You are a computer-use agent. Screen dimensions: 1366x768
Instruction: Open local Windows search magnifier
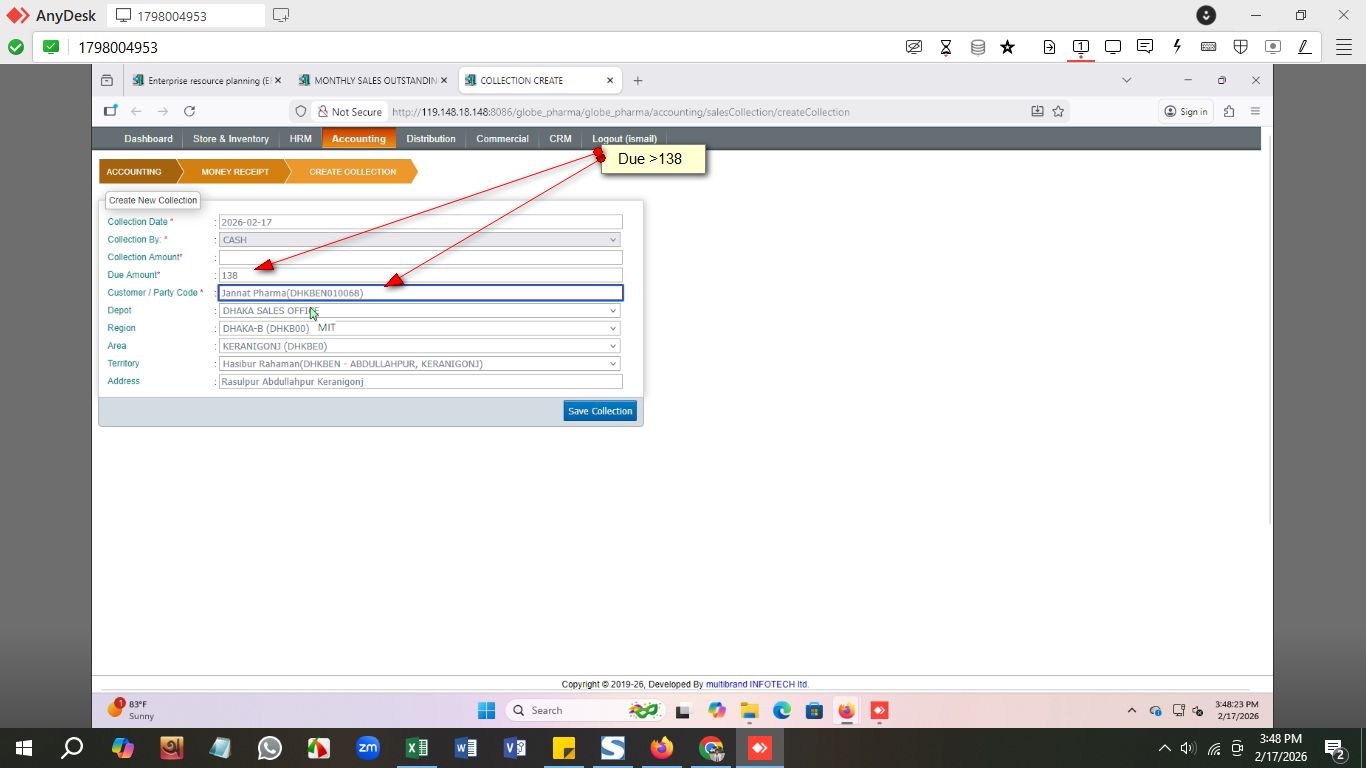pos(72,748)
